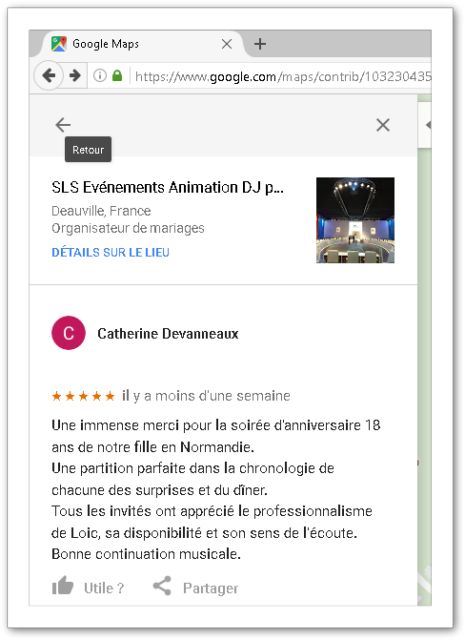465x640 pixels.
Task: Click the URL address bar field
Action: tap(280, 76)
